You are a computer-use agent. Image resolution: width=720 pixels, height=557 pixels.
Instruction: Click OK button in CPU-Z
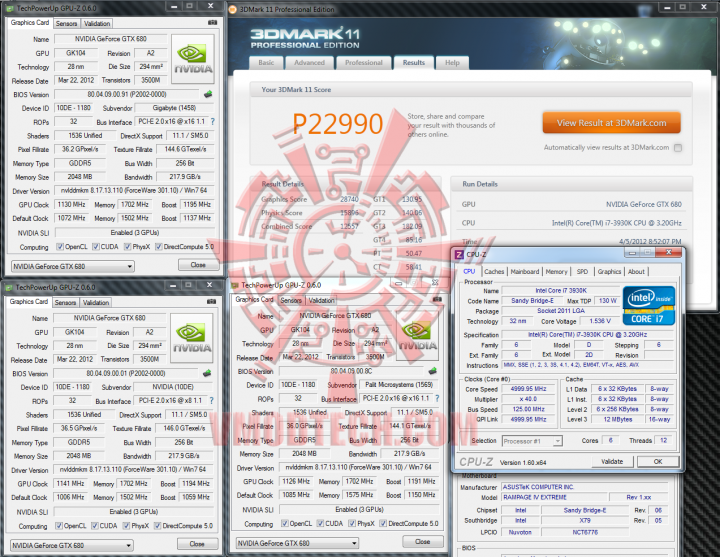coord(658,461)
